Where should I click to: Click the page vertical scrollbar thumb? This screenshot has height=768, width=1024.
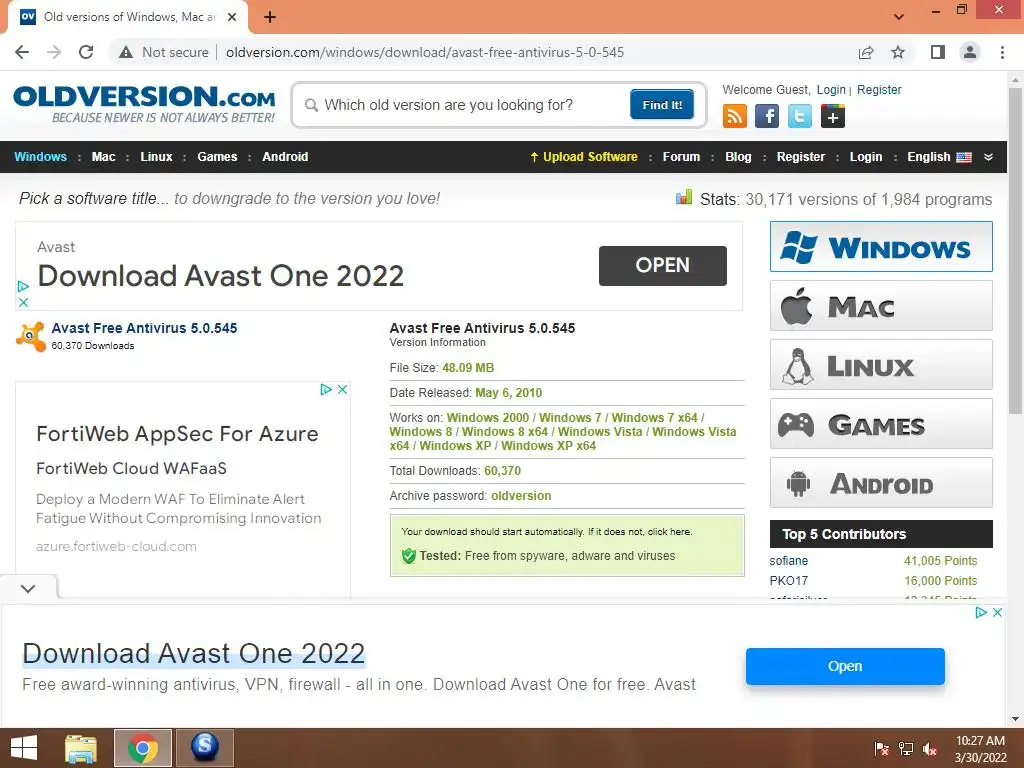click(1015, 251)
